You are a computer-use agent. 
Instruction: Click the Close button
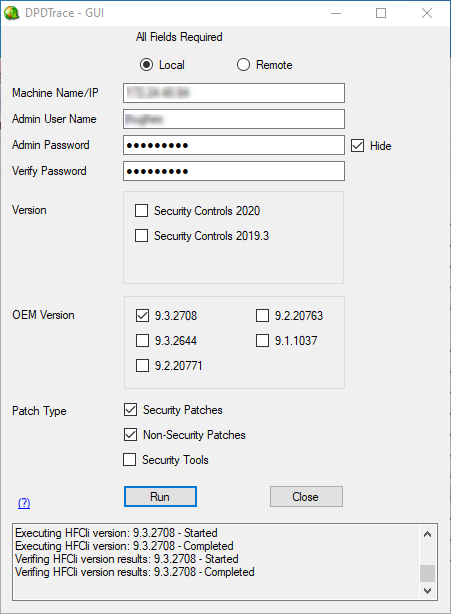[x=306, y=497]
